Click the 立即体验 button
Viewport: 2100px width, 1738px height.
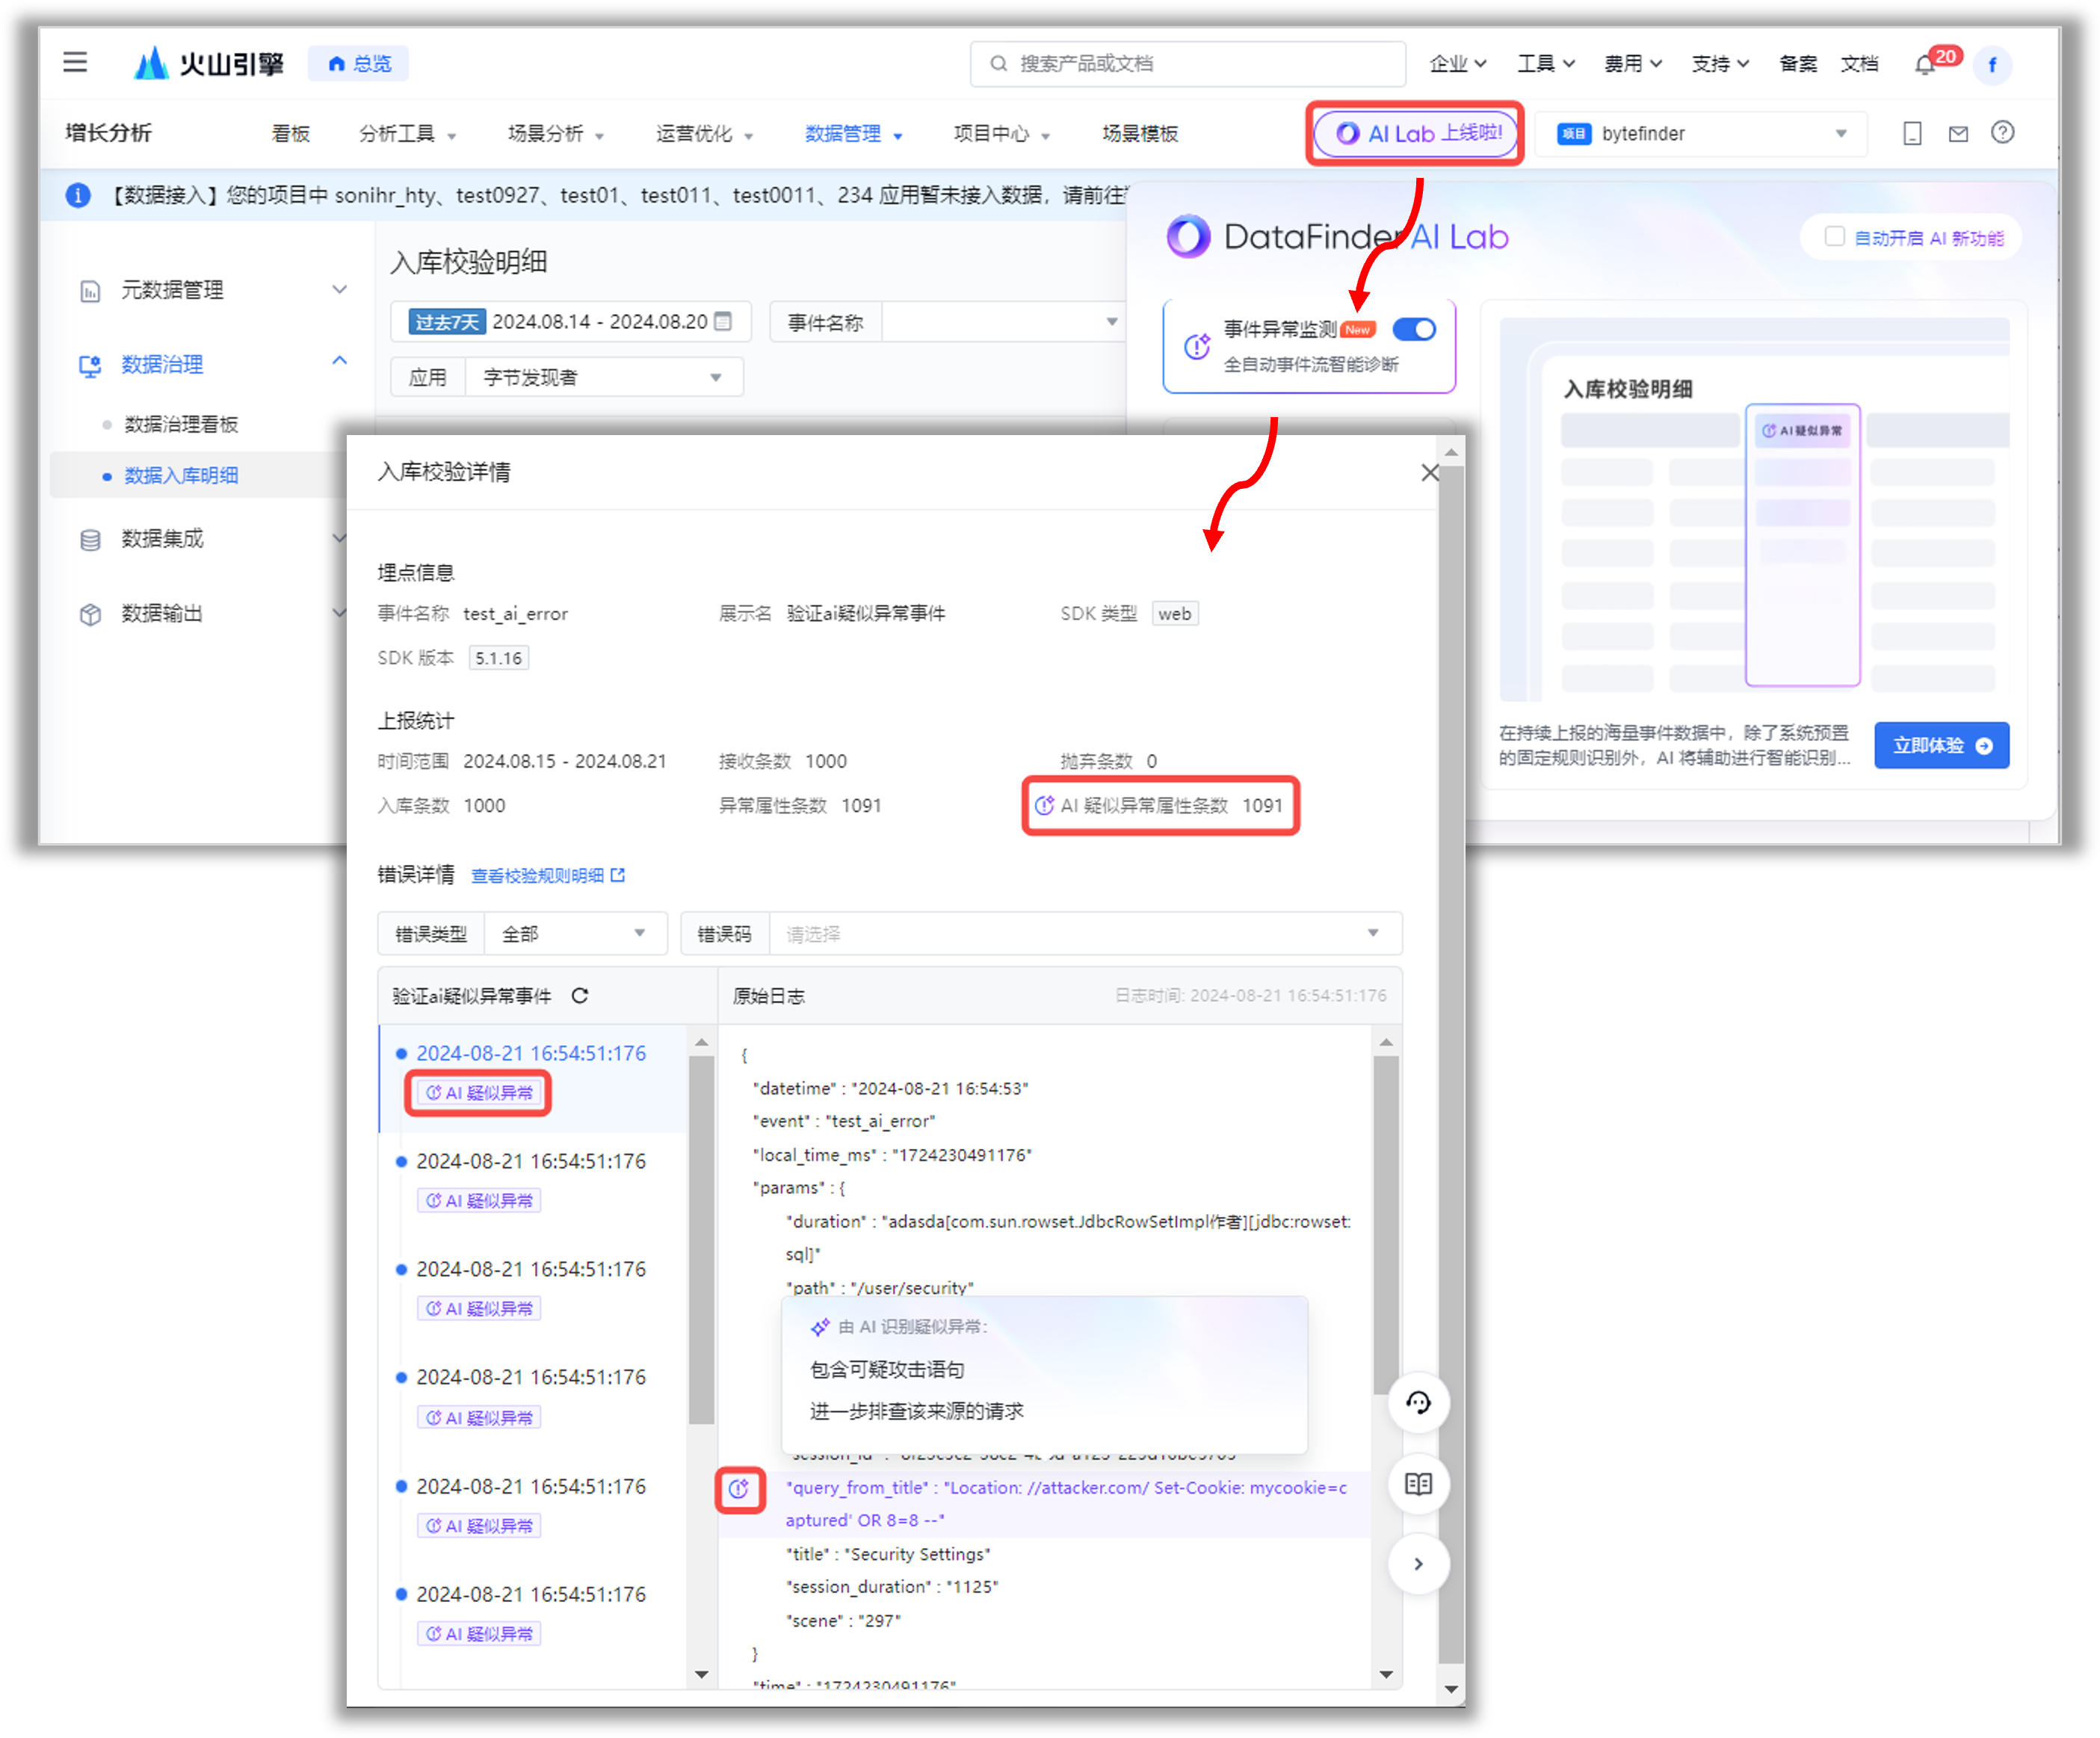(x=1941, y=746)
